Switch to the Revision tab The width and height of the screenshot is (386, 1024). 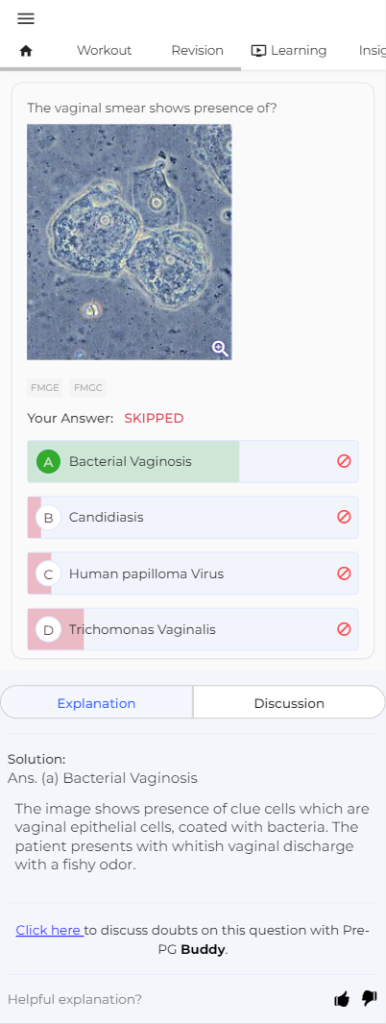(197, 51)
